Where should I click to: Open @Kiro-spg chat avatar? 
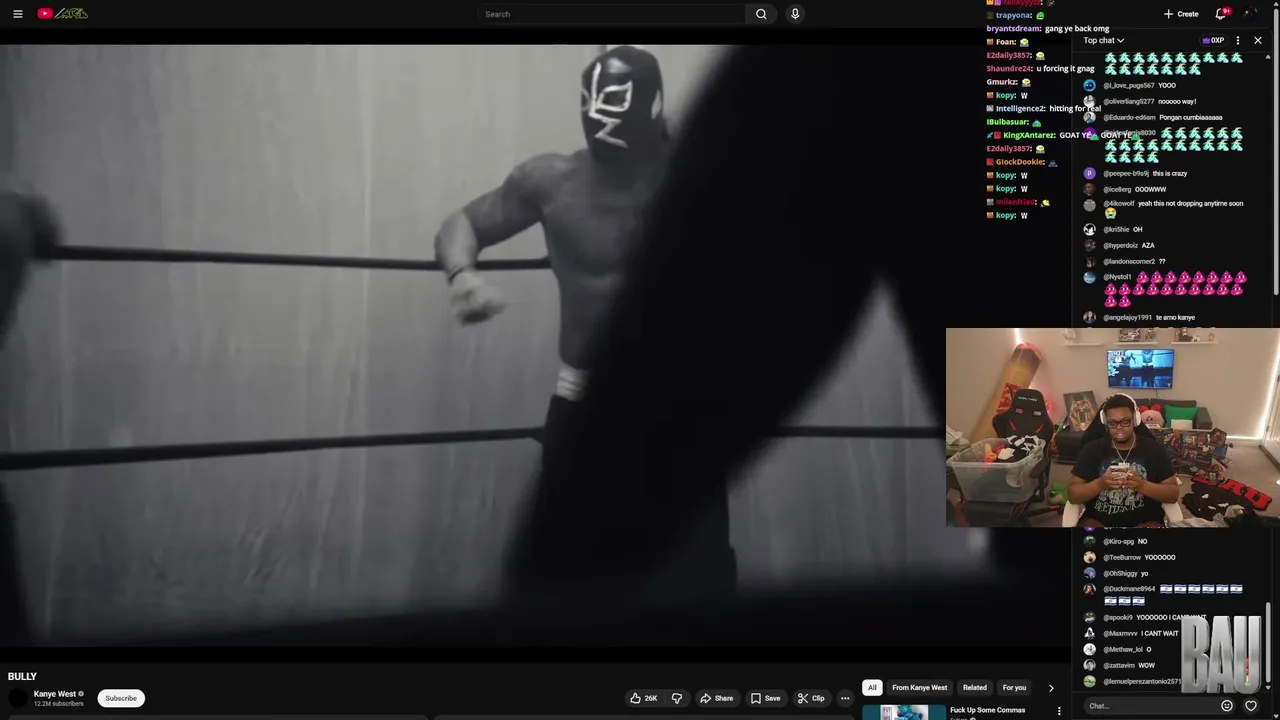(1089, 541)
